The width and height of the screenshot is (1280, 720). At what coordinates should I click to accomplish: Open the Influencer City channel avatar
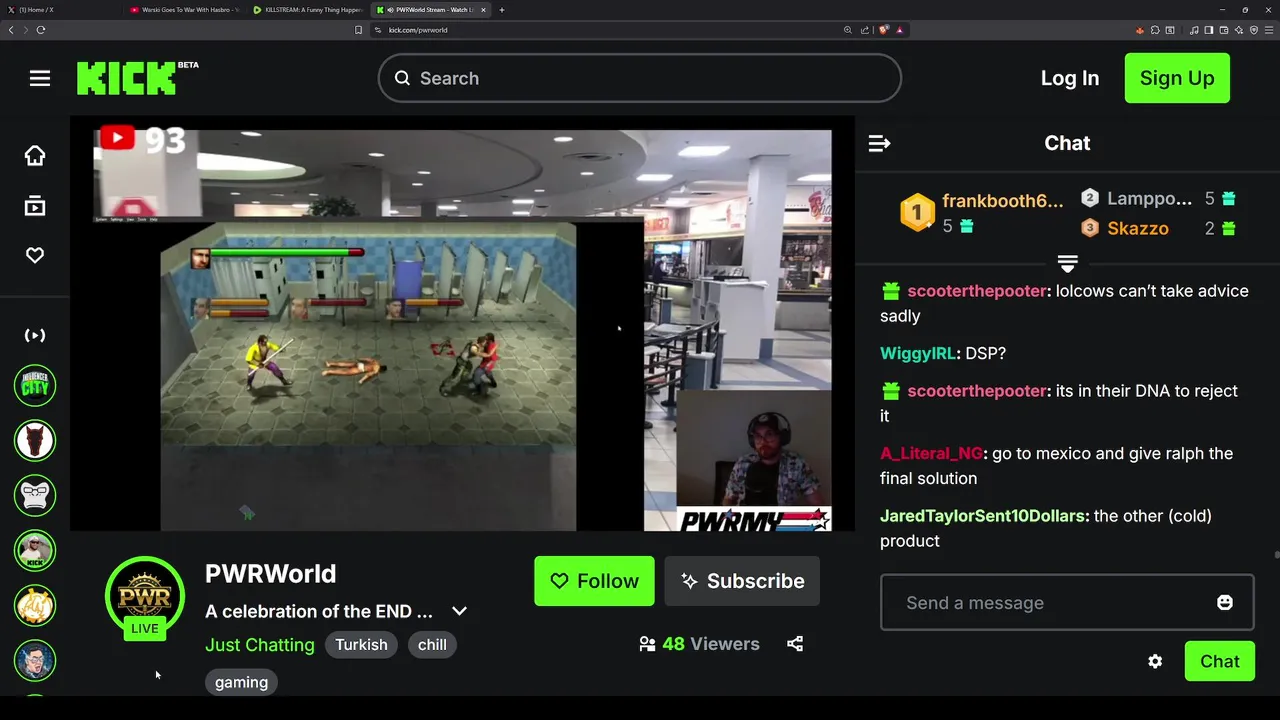pos(35,386)
